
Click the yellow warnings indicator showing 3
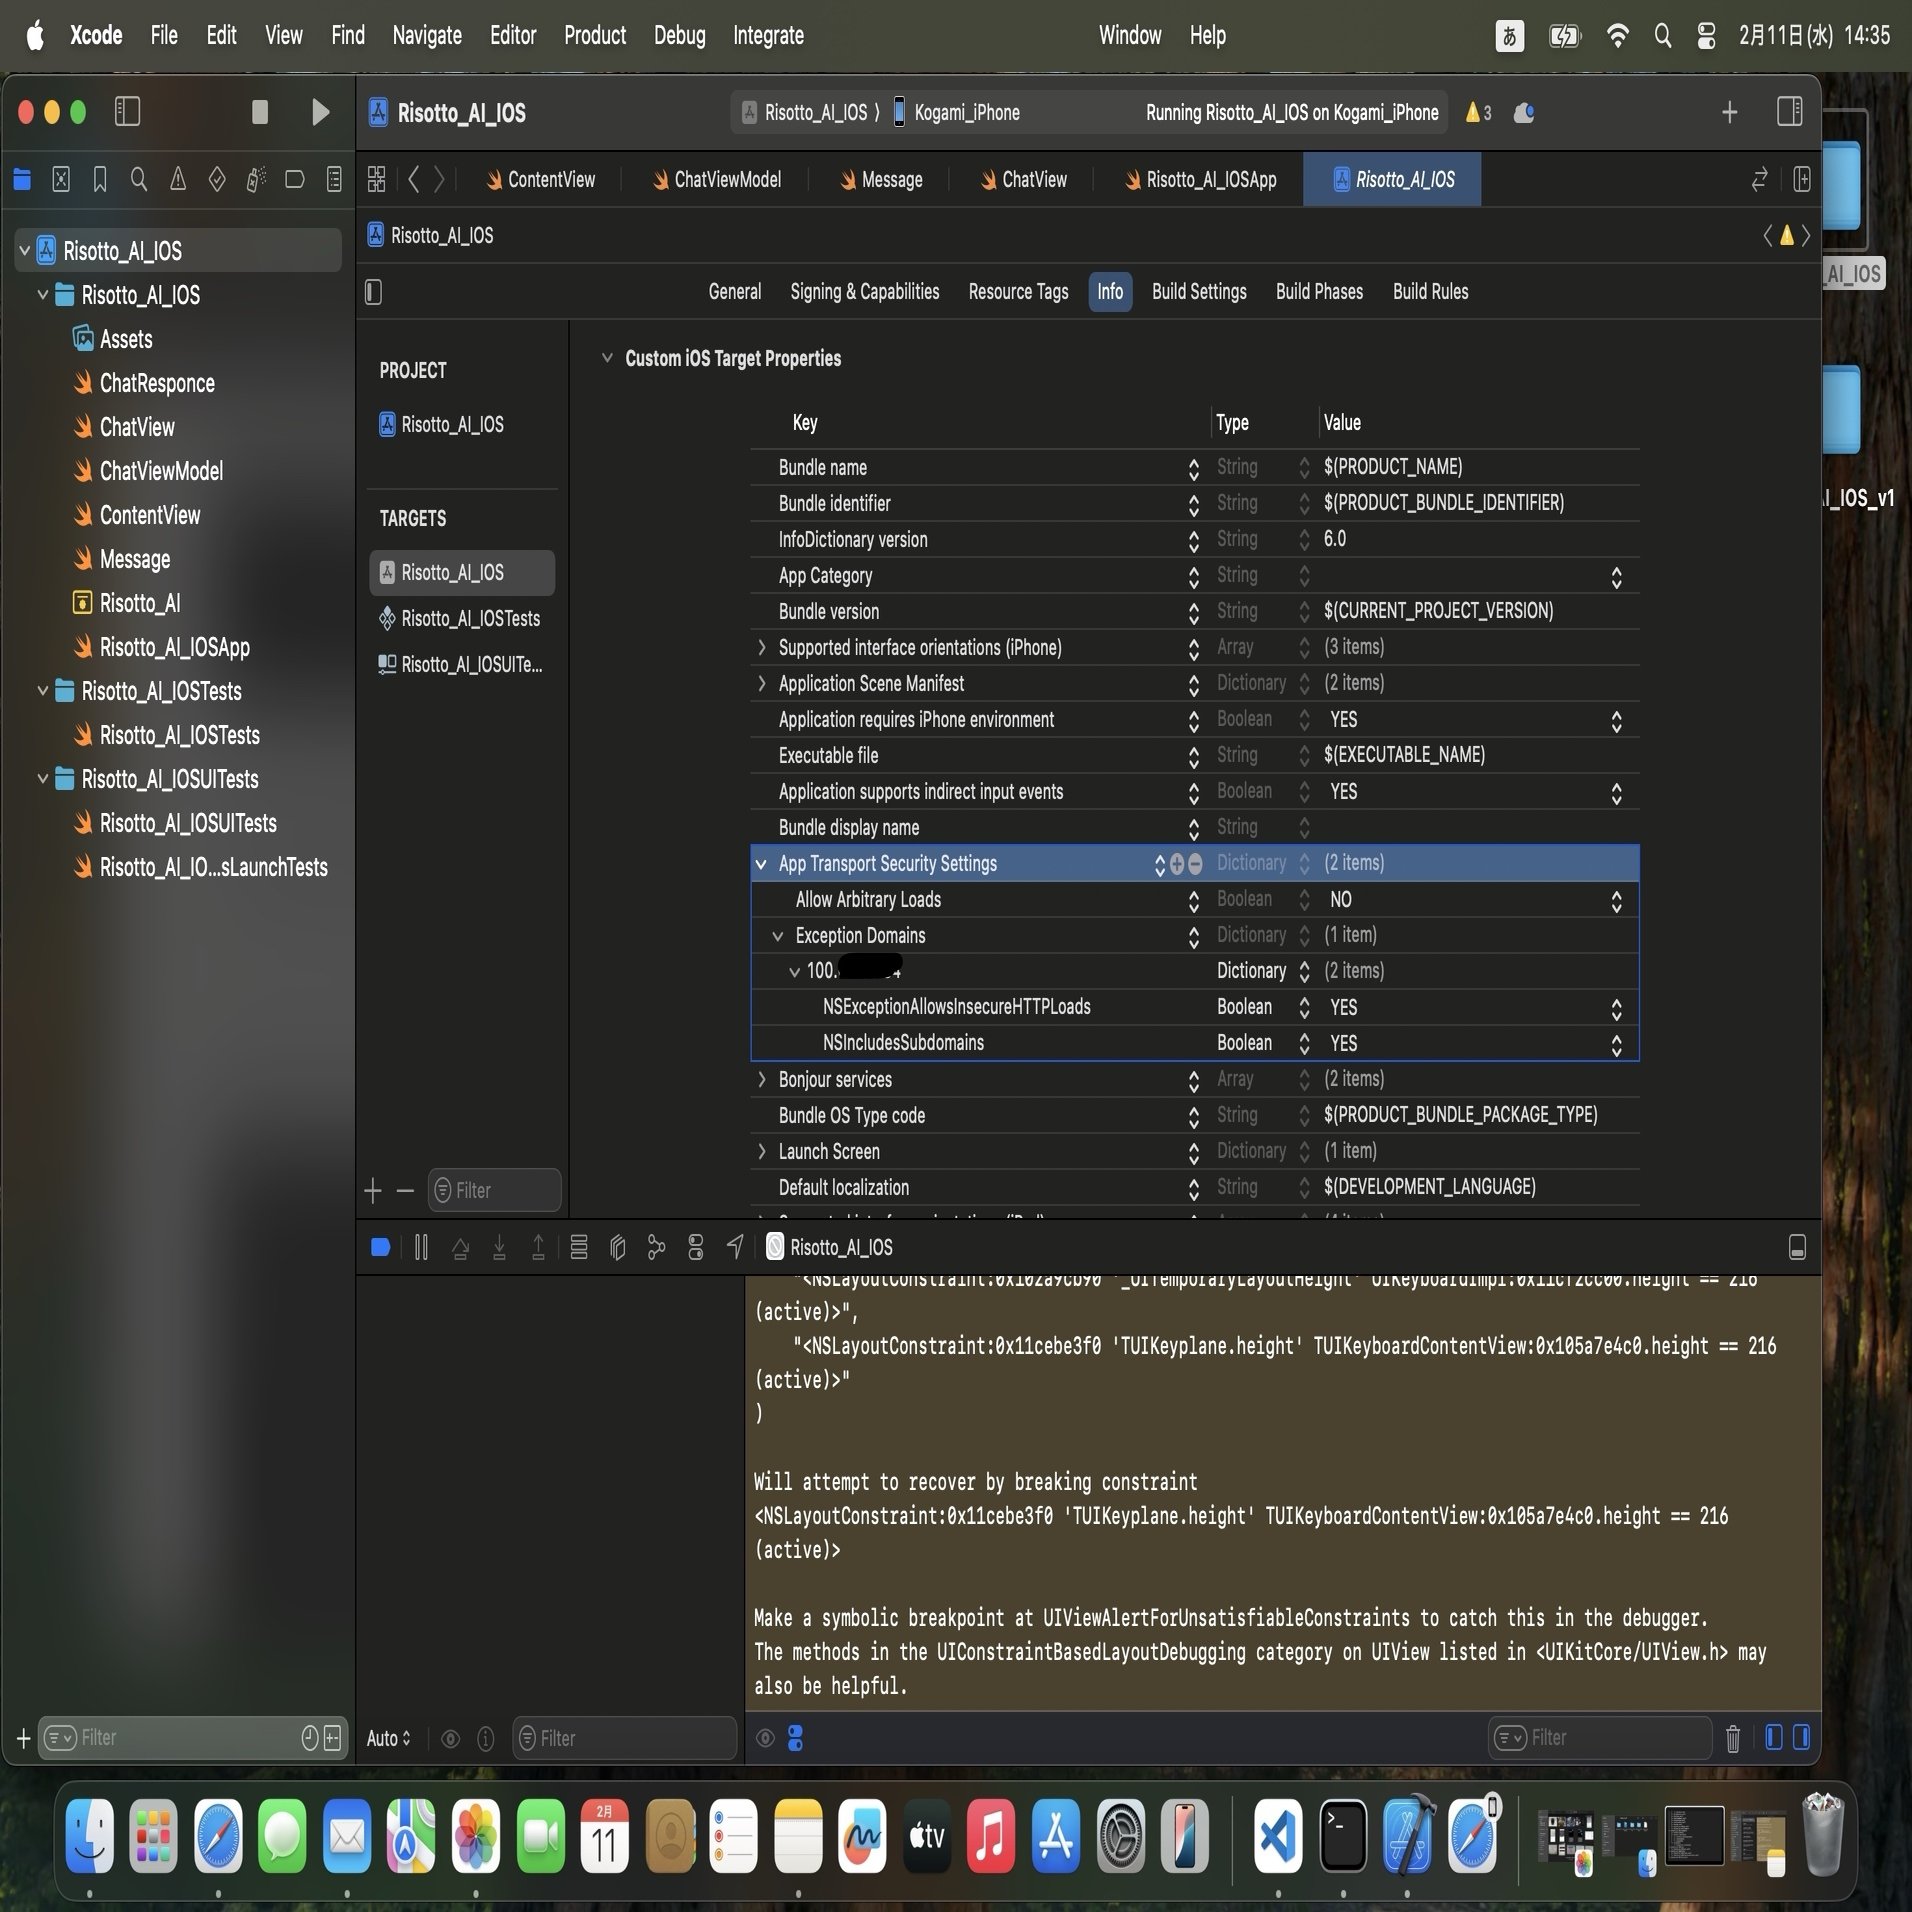pos(1478,112)
